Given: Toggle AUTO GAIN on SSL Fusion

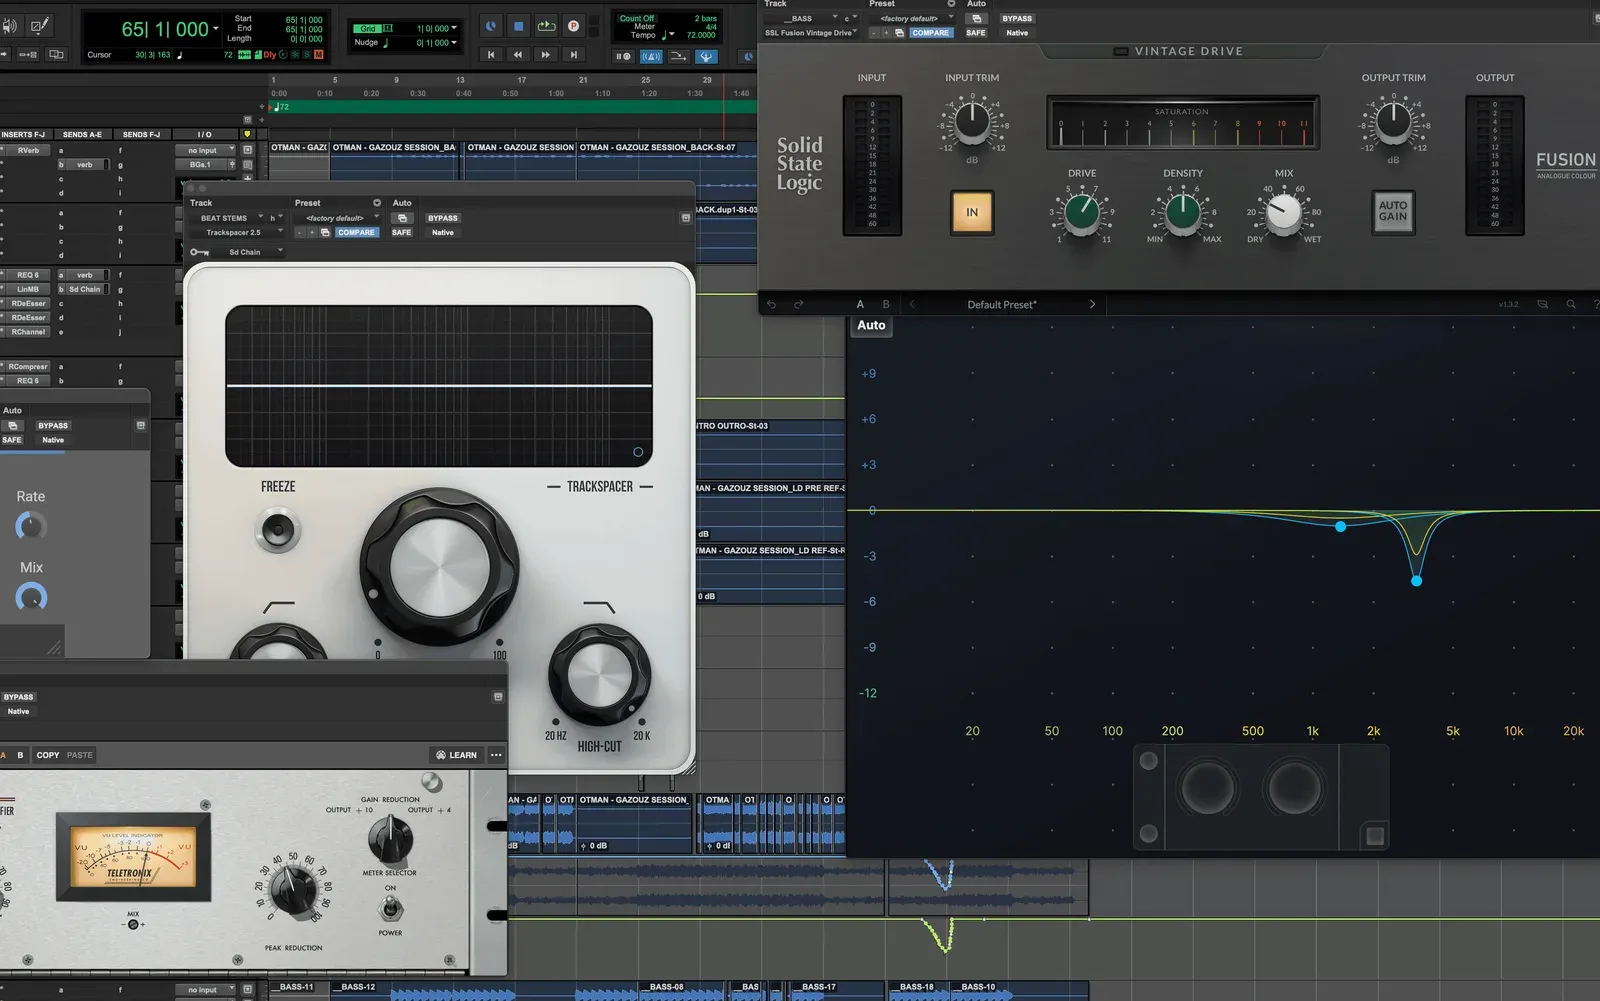Looking at the screenshot, I should click(x=1392, y=211).
